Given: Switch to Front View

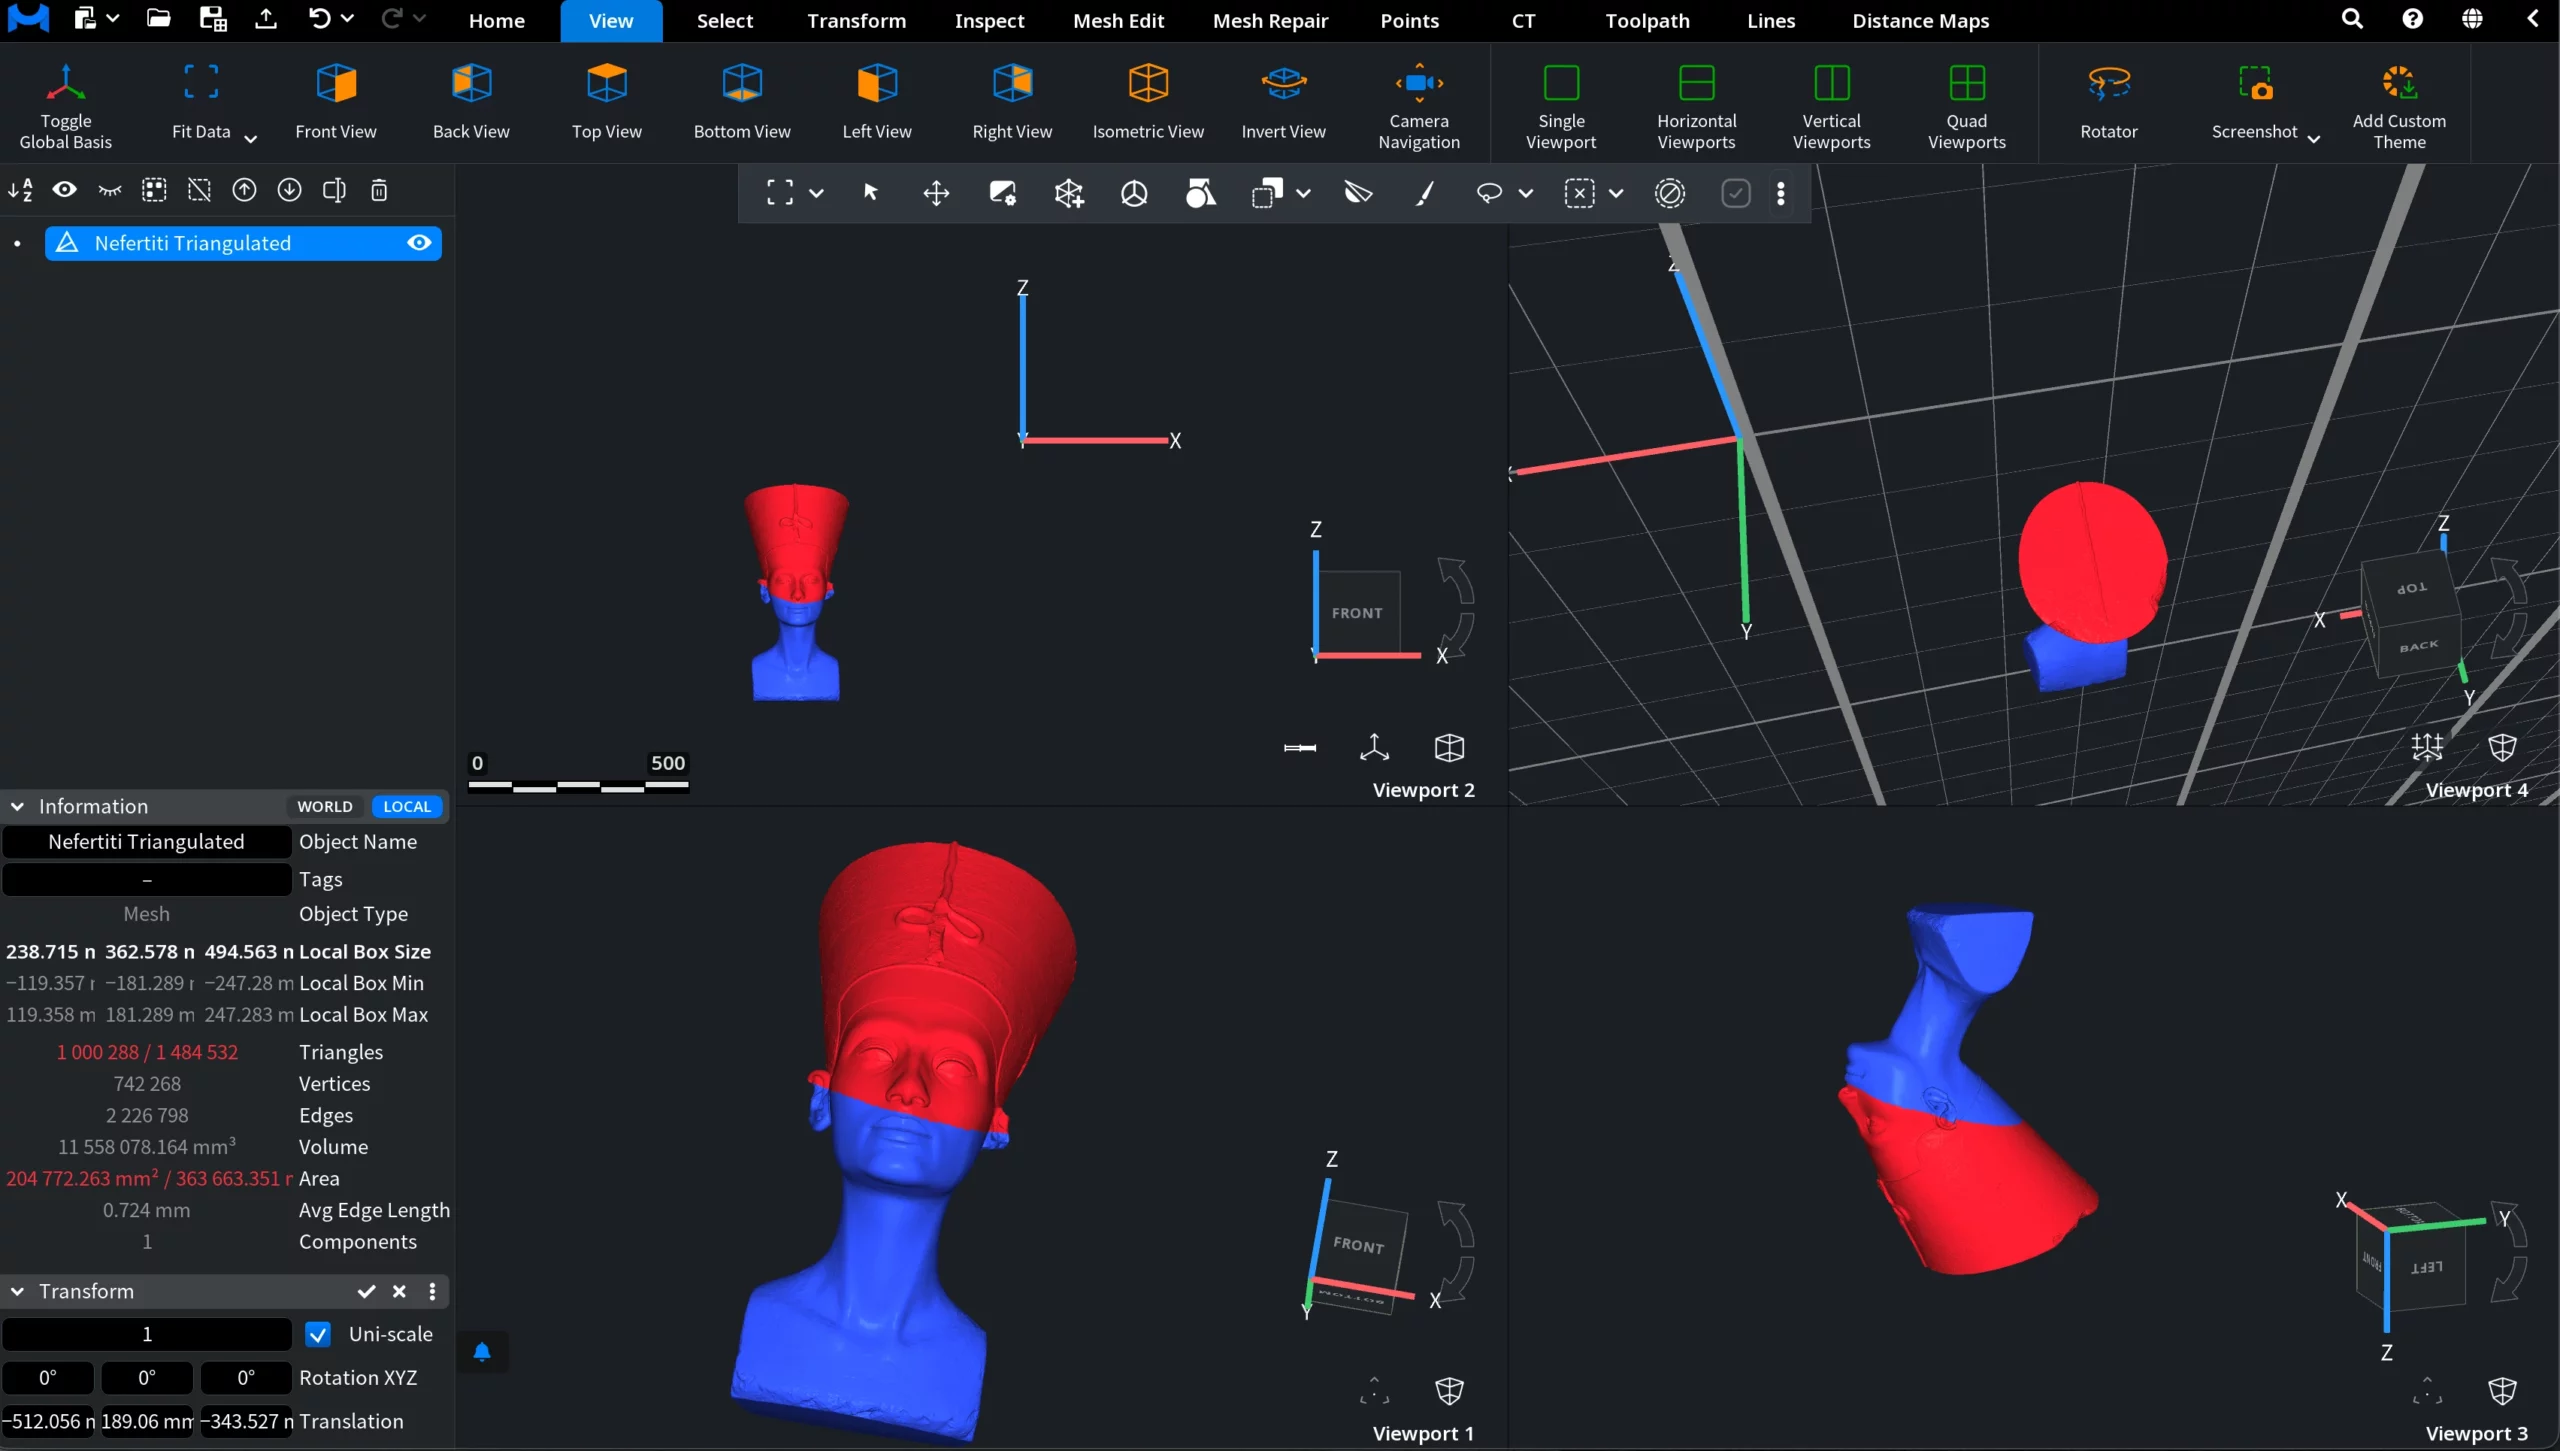Looking at the screenshot, I should 336,104.
